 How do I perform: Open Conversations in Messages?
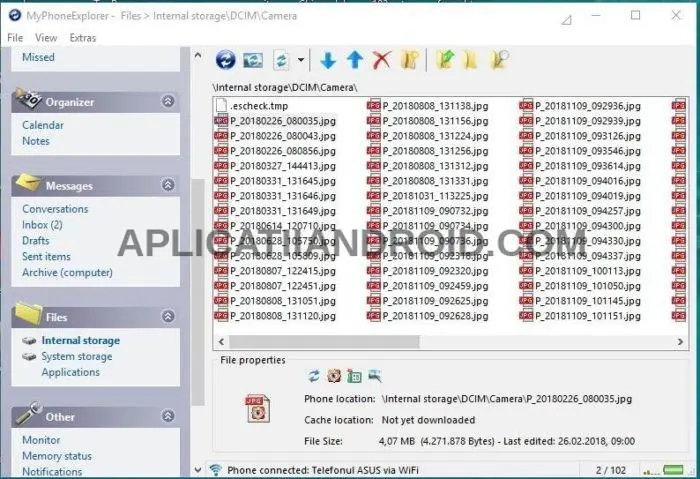click(55, 209)
